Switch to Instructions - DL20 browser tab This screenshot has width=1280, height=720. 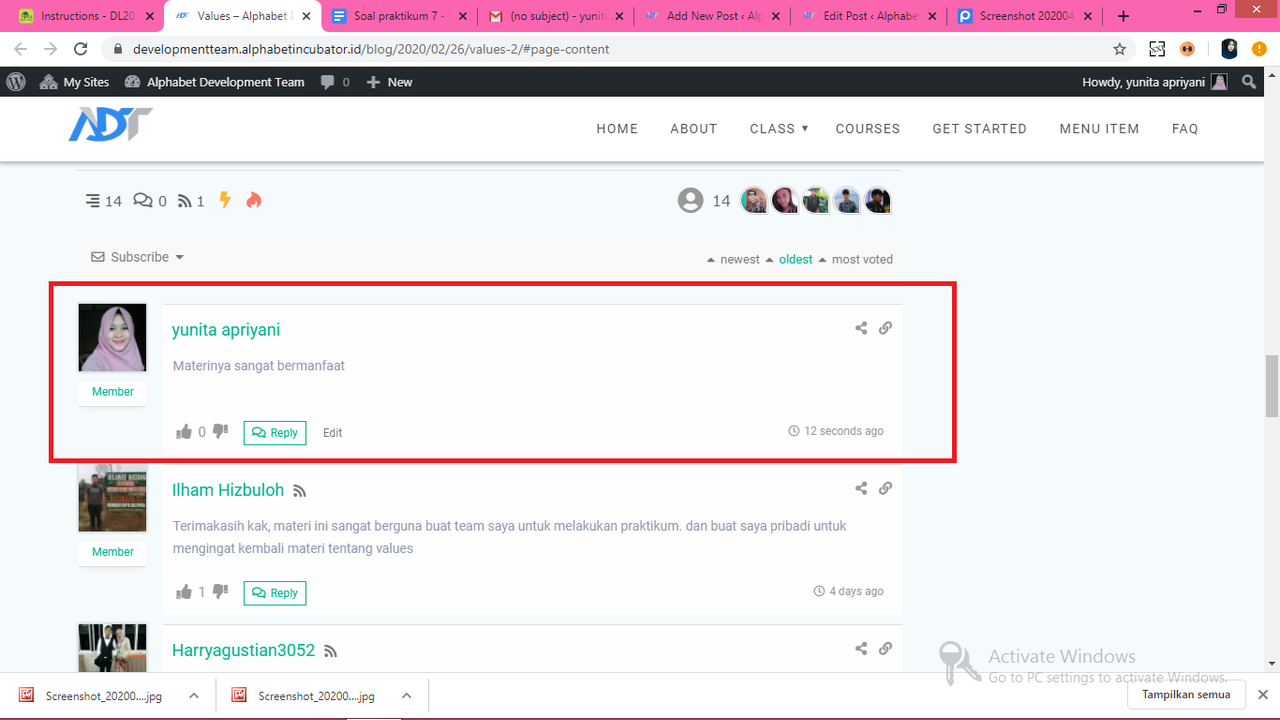click(85, 16)
